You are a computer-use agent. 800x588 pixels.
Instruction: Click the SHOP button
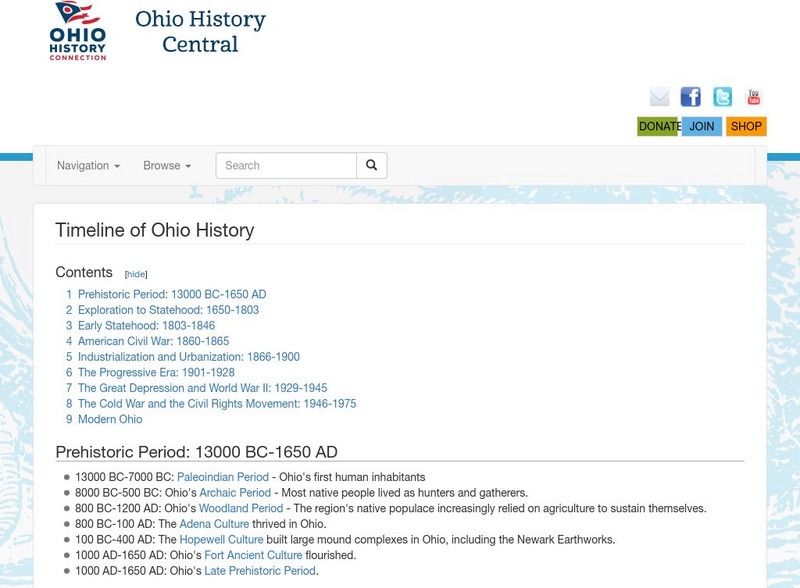tap(746, 127)
